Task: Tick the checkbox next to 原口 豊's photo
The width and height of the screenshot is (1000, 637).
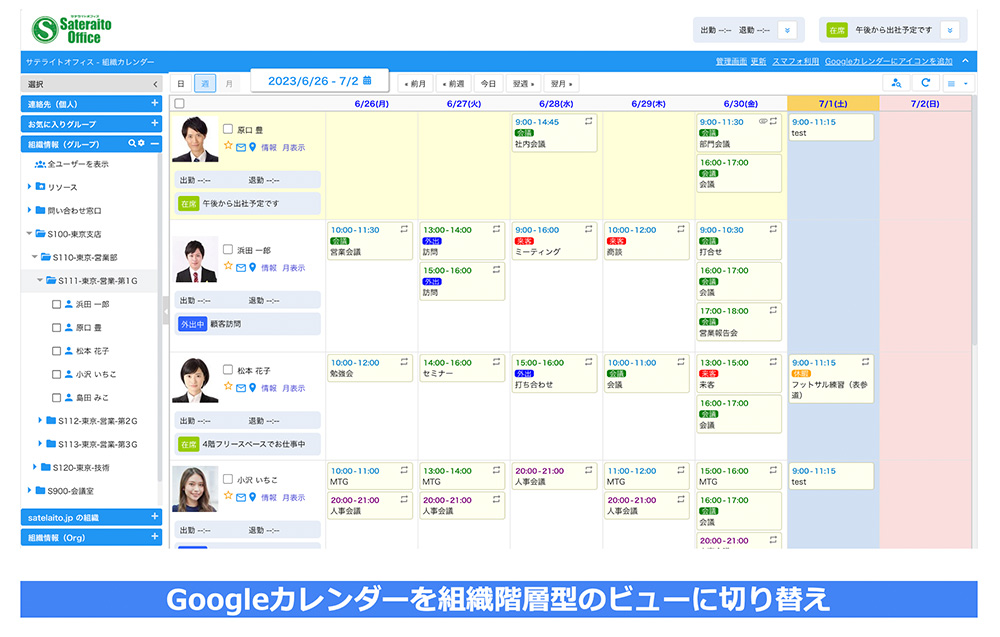Action: pos(228,129)
